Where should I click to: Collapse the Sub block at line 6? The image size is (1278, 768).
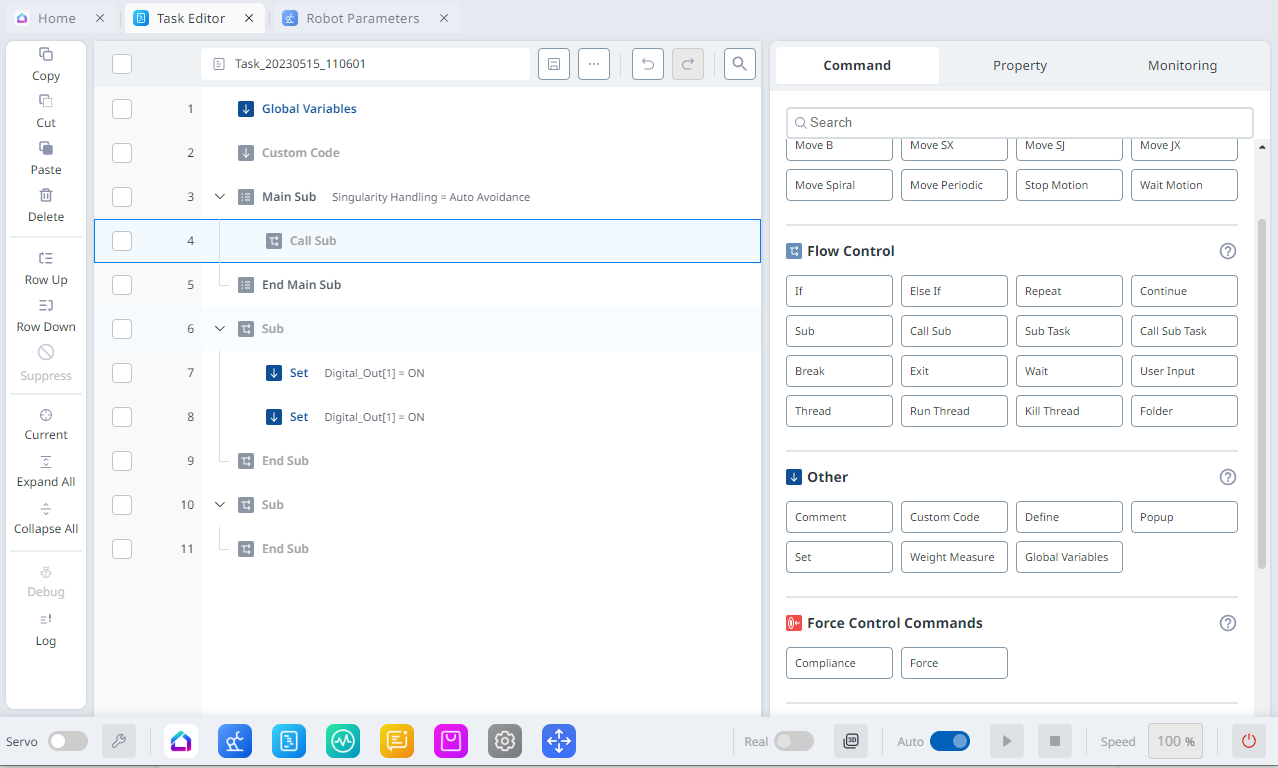220,329
